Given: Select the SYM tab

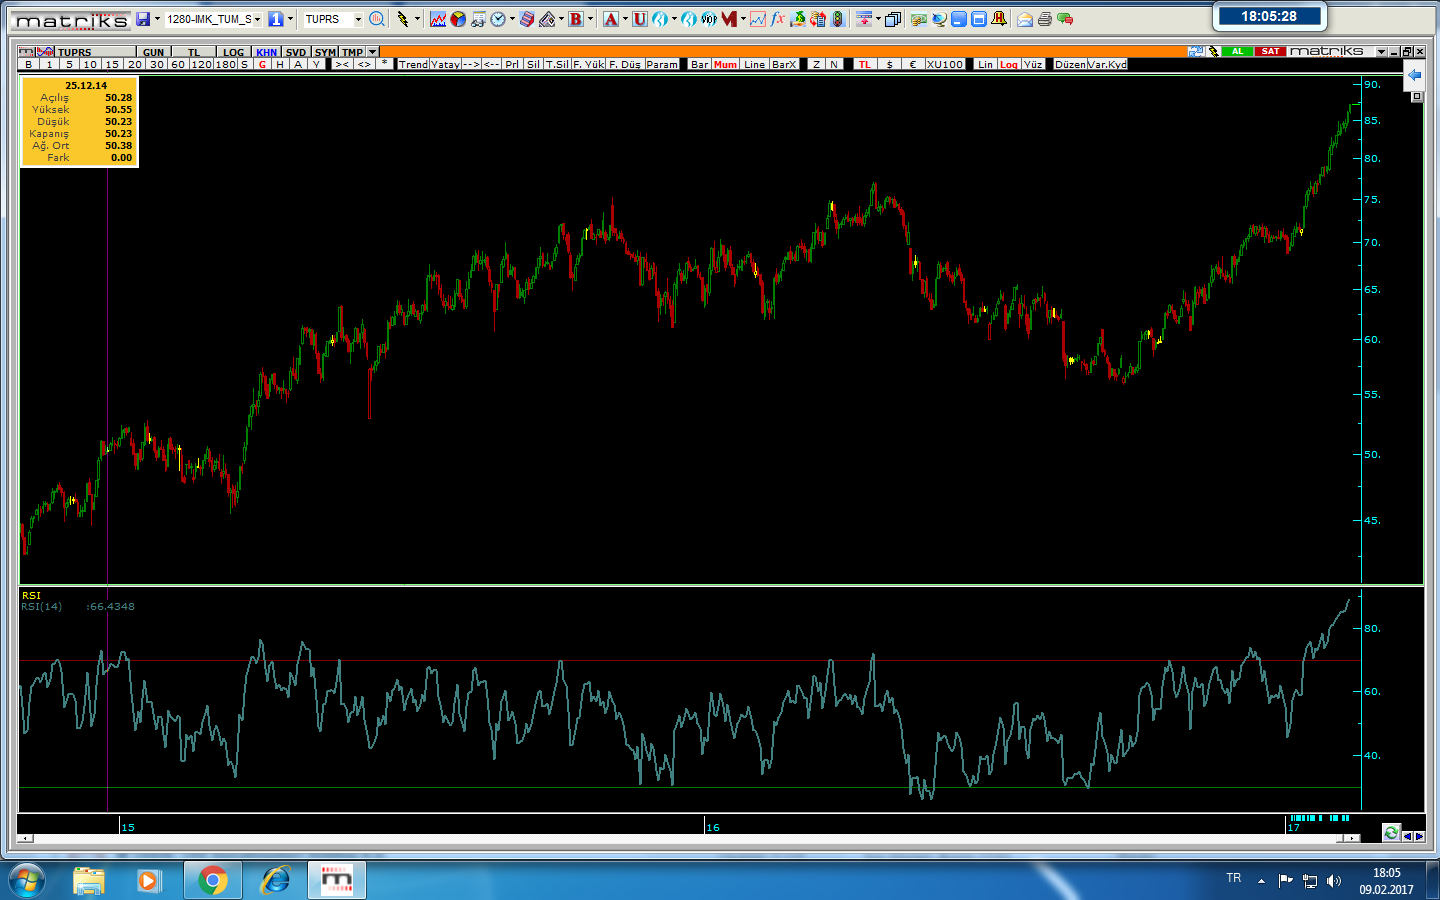Looking at the screenshot, I should coord(325,52).
